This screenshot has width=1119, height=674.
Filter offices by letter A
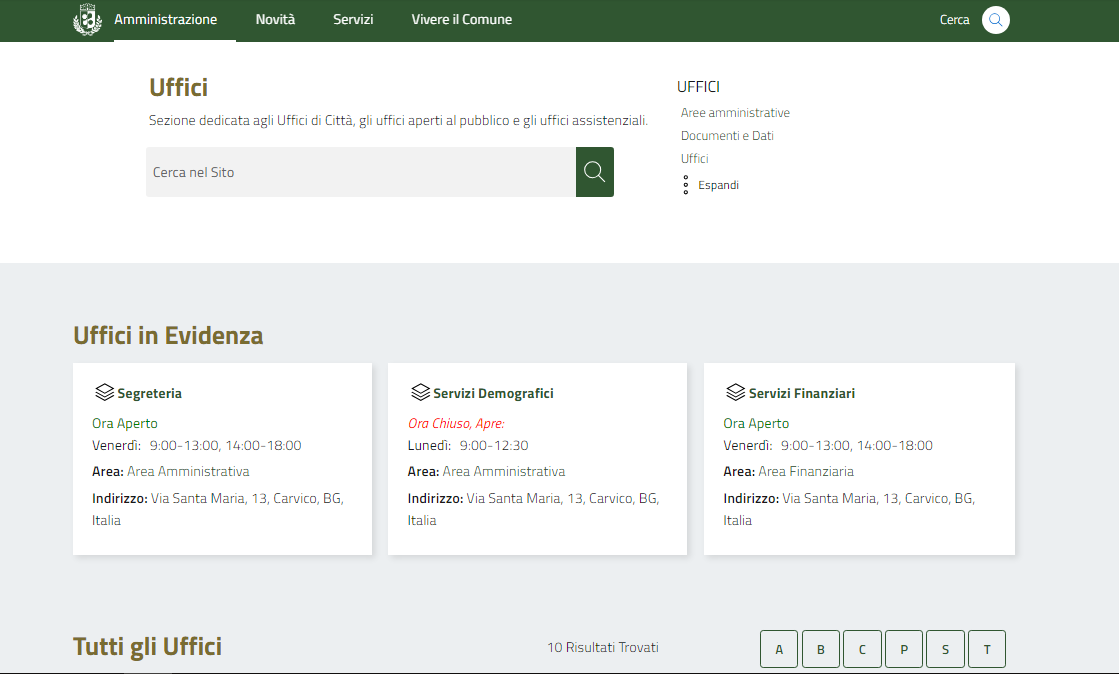click(779, 649)
